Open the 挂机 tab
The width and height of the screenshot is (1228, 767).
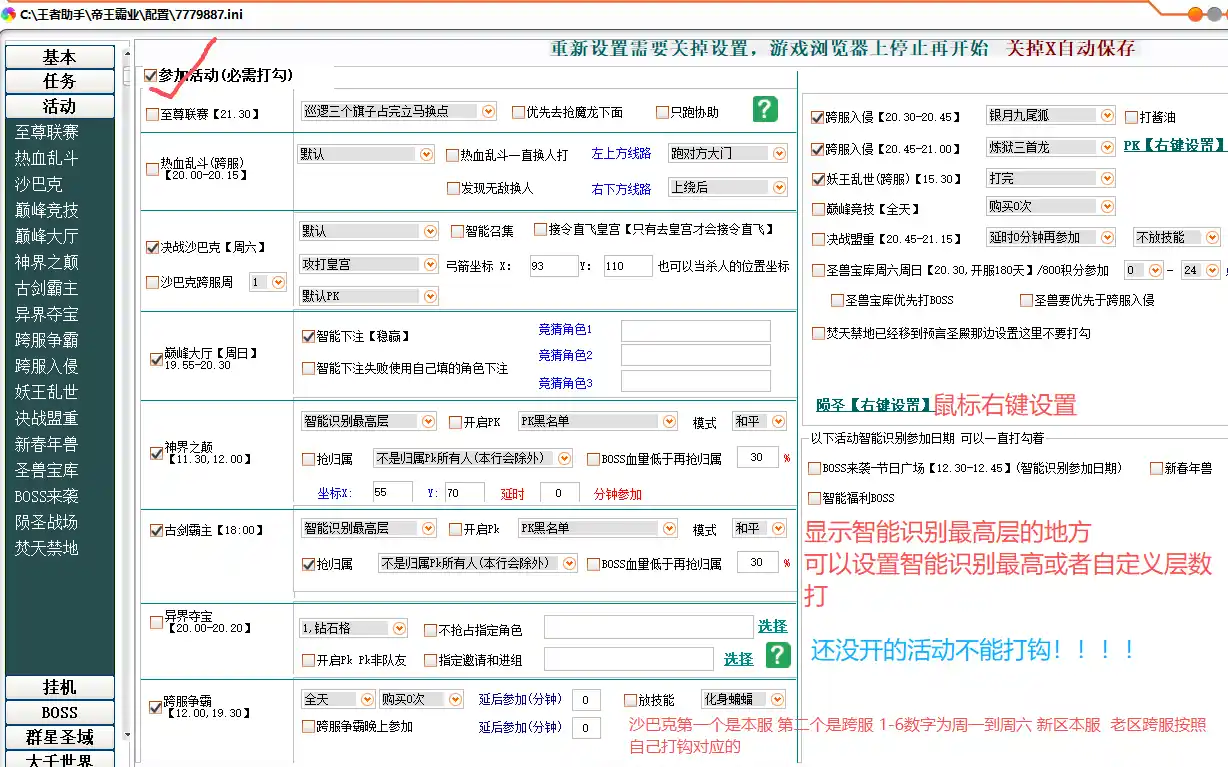click(59, 688)
